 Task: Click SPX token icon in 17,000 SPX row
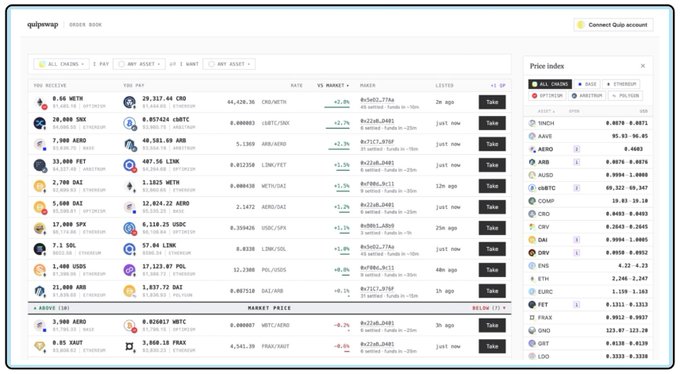coord(40,228)
